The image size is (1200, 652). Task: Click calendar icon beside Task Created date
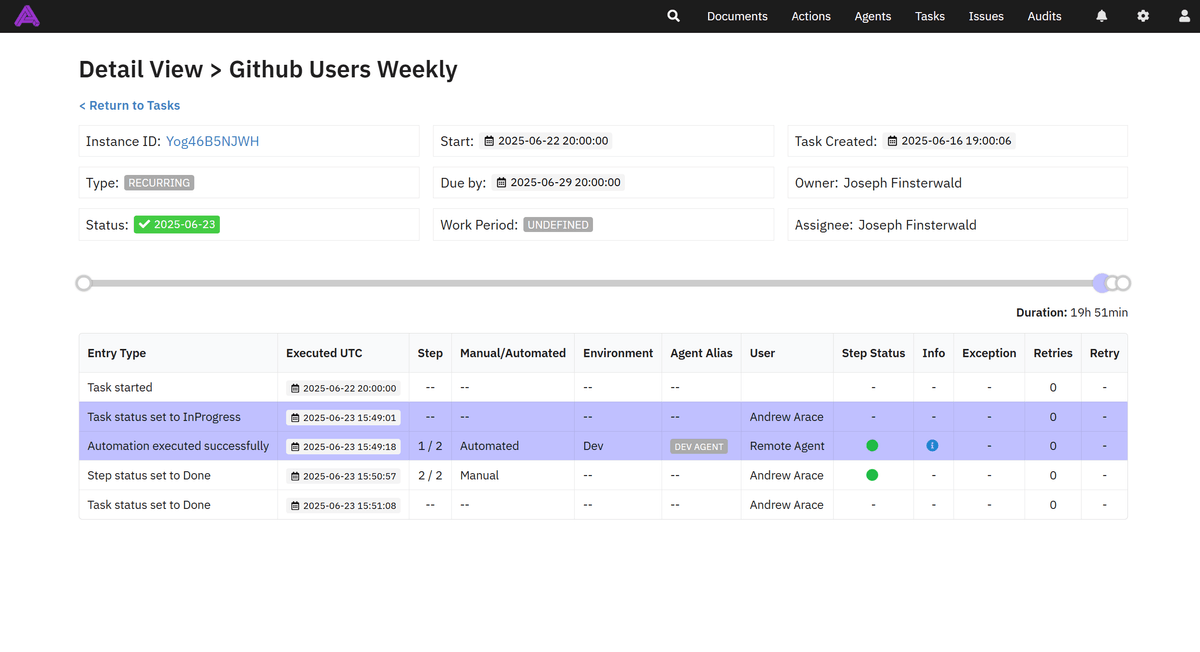892,141
